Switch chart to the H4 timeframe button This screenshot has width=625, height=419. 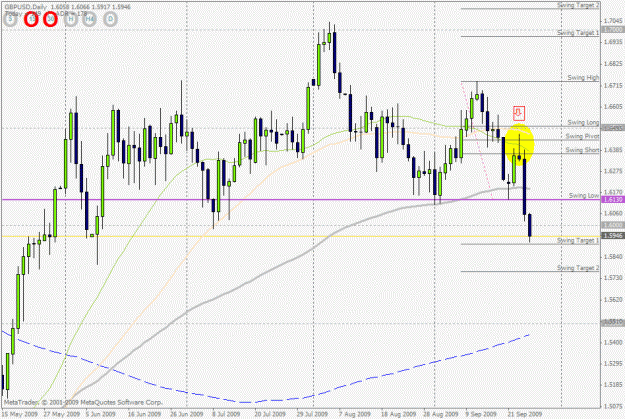89,19
